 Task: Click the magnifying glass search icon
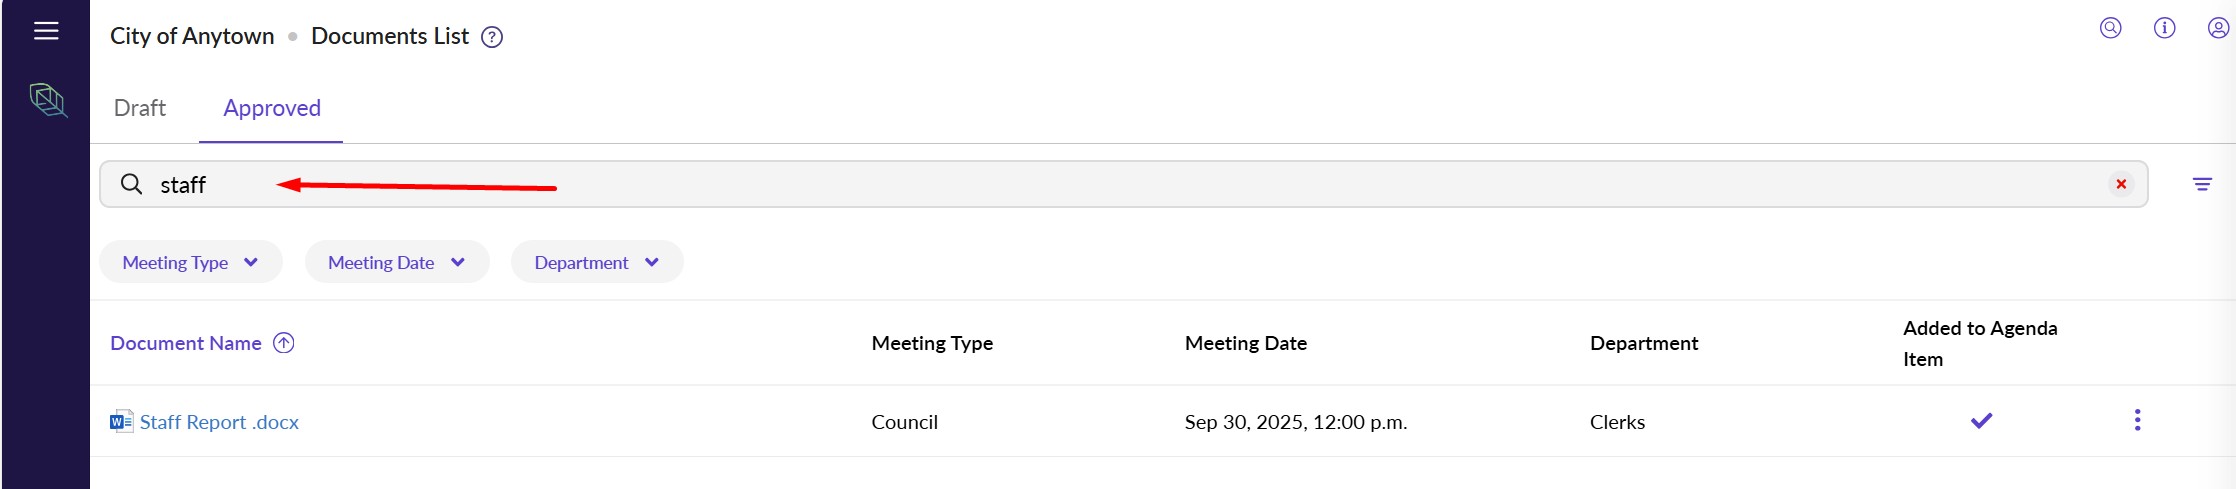click(131, 184)
